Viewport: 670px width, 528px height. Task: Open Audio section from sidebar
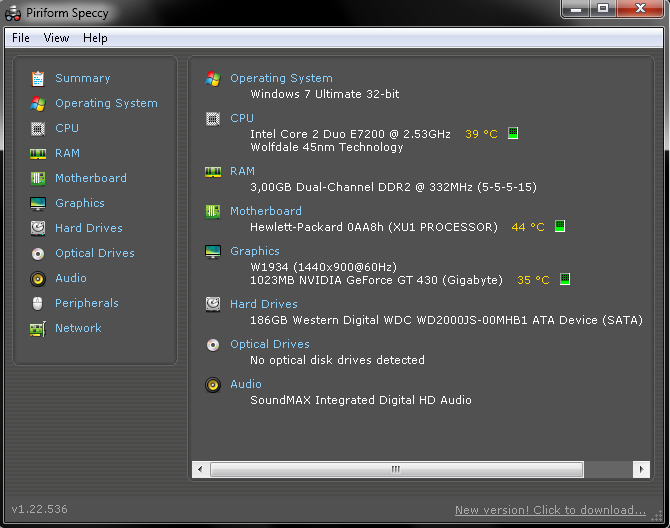click(x=71, y=278)
